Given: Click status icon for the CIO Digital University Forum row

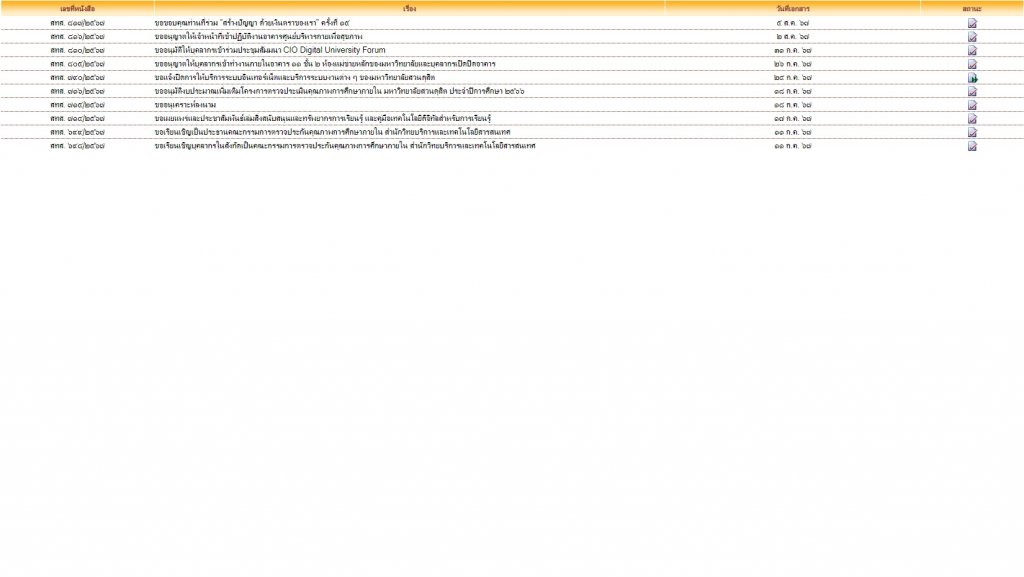Looking at the screenshot, I should pyautogui.click(x=972, y=50).
